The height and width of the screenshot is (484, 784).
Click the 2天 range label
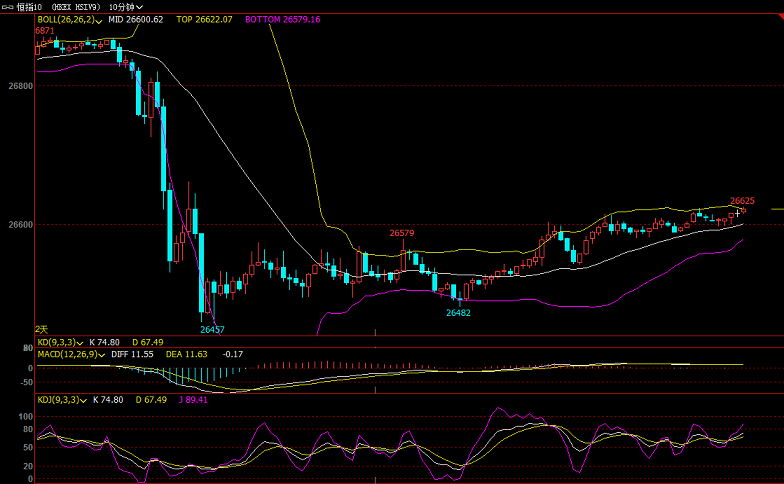pos(42,329)
